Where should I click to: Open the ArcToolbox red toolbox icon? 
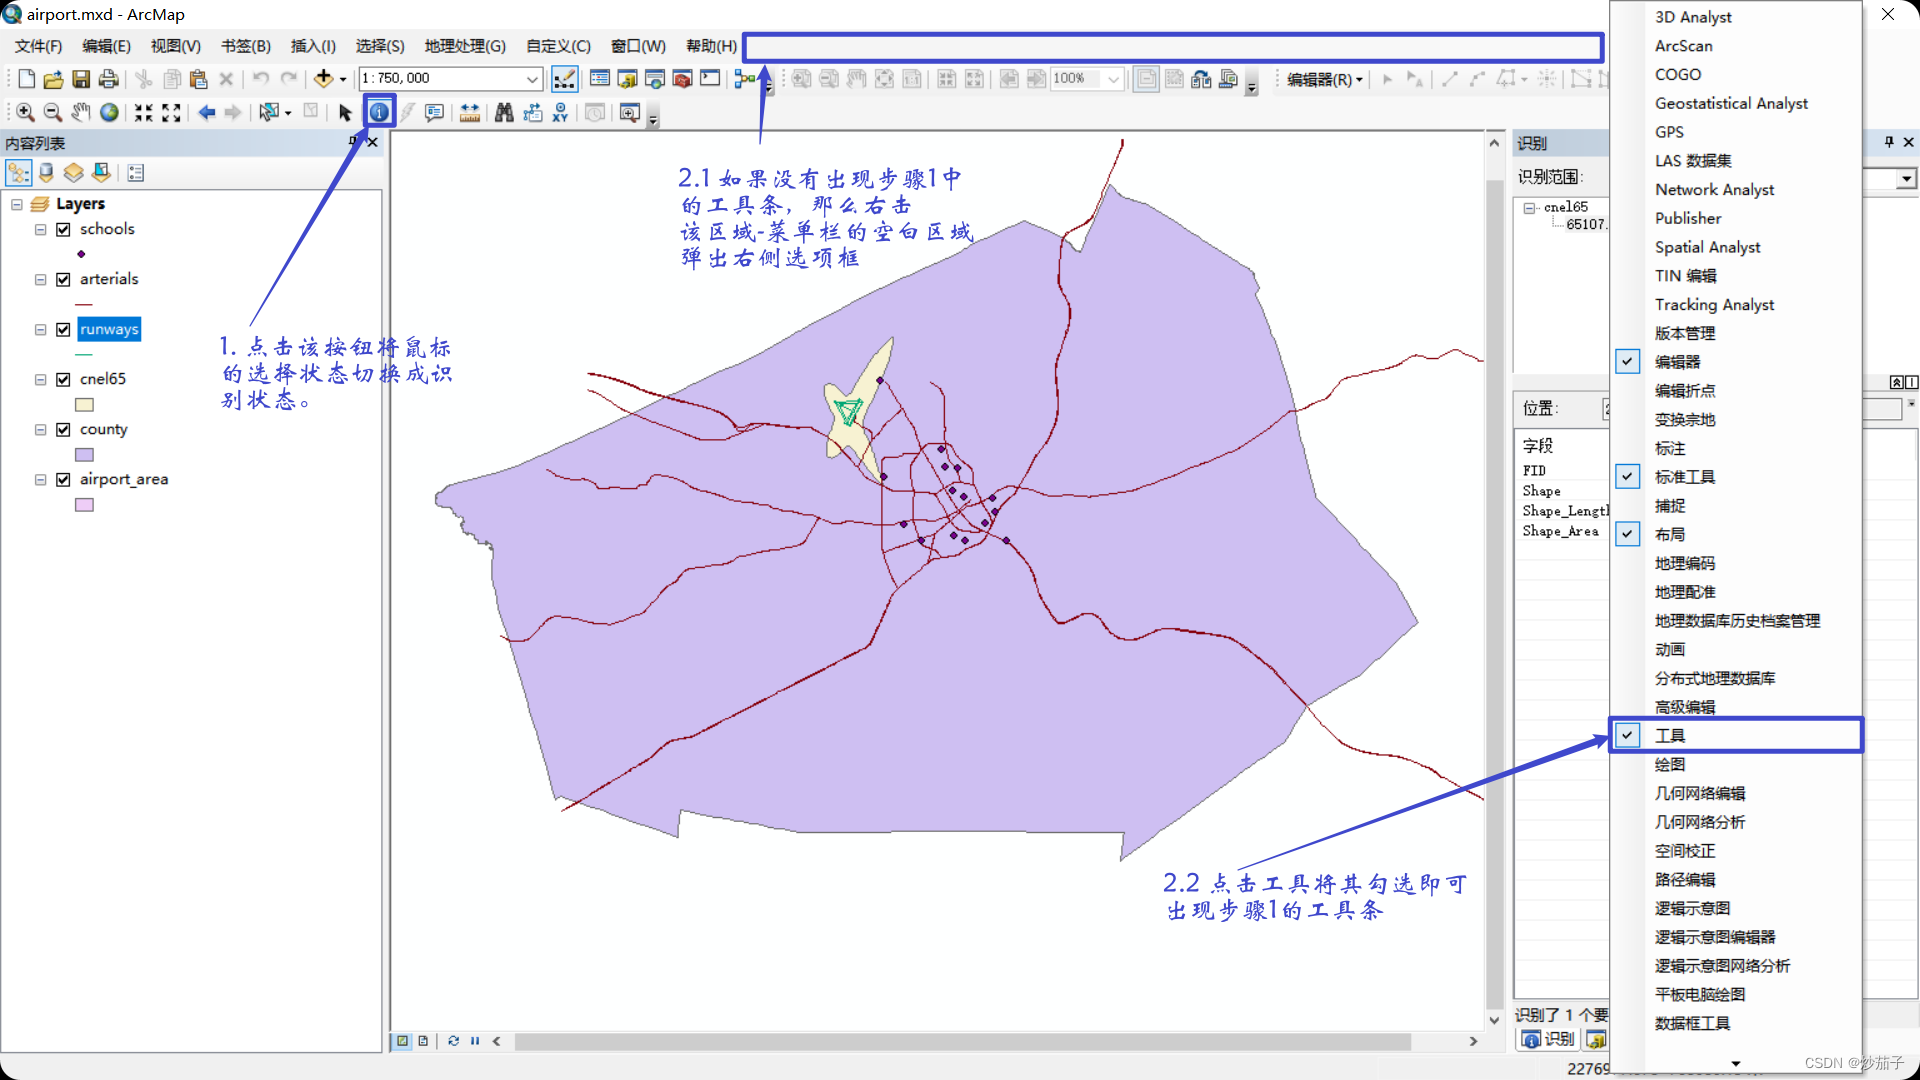[682, 79]
